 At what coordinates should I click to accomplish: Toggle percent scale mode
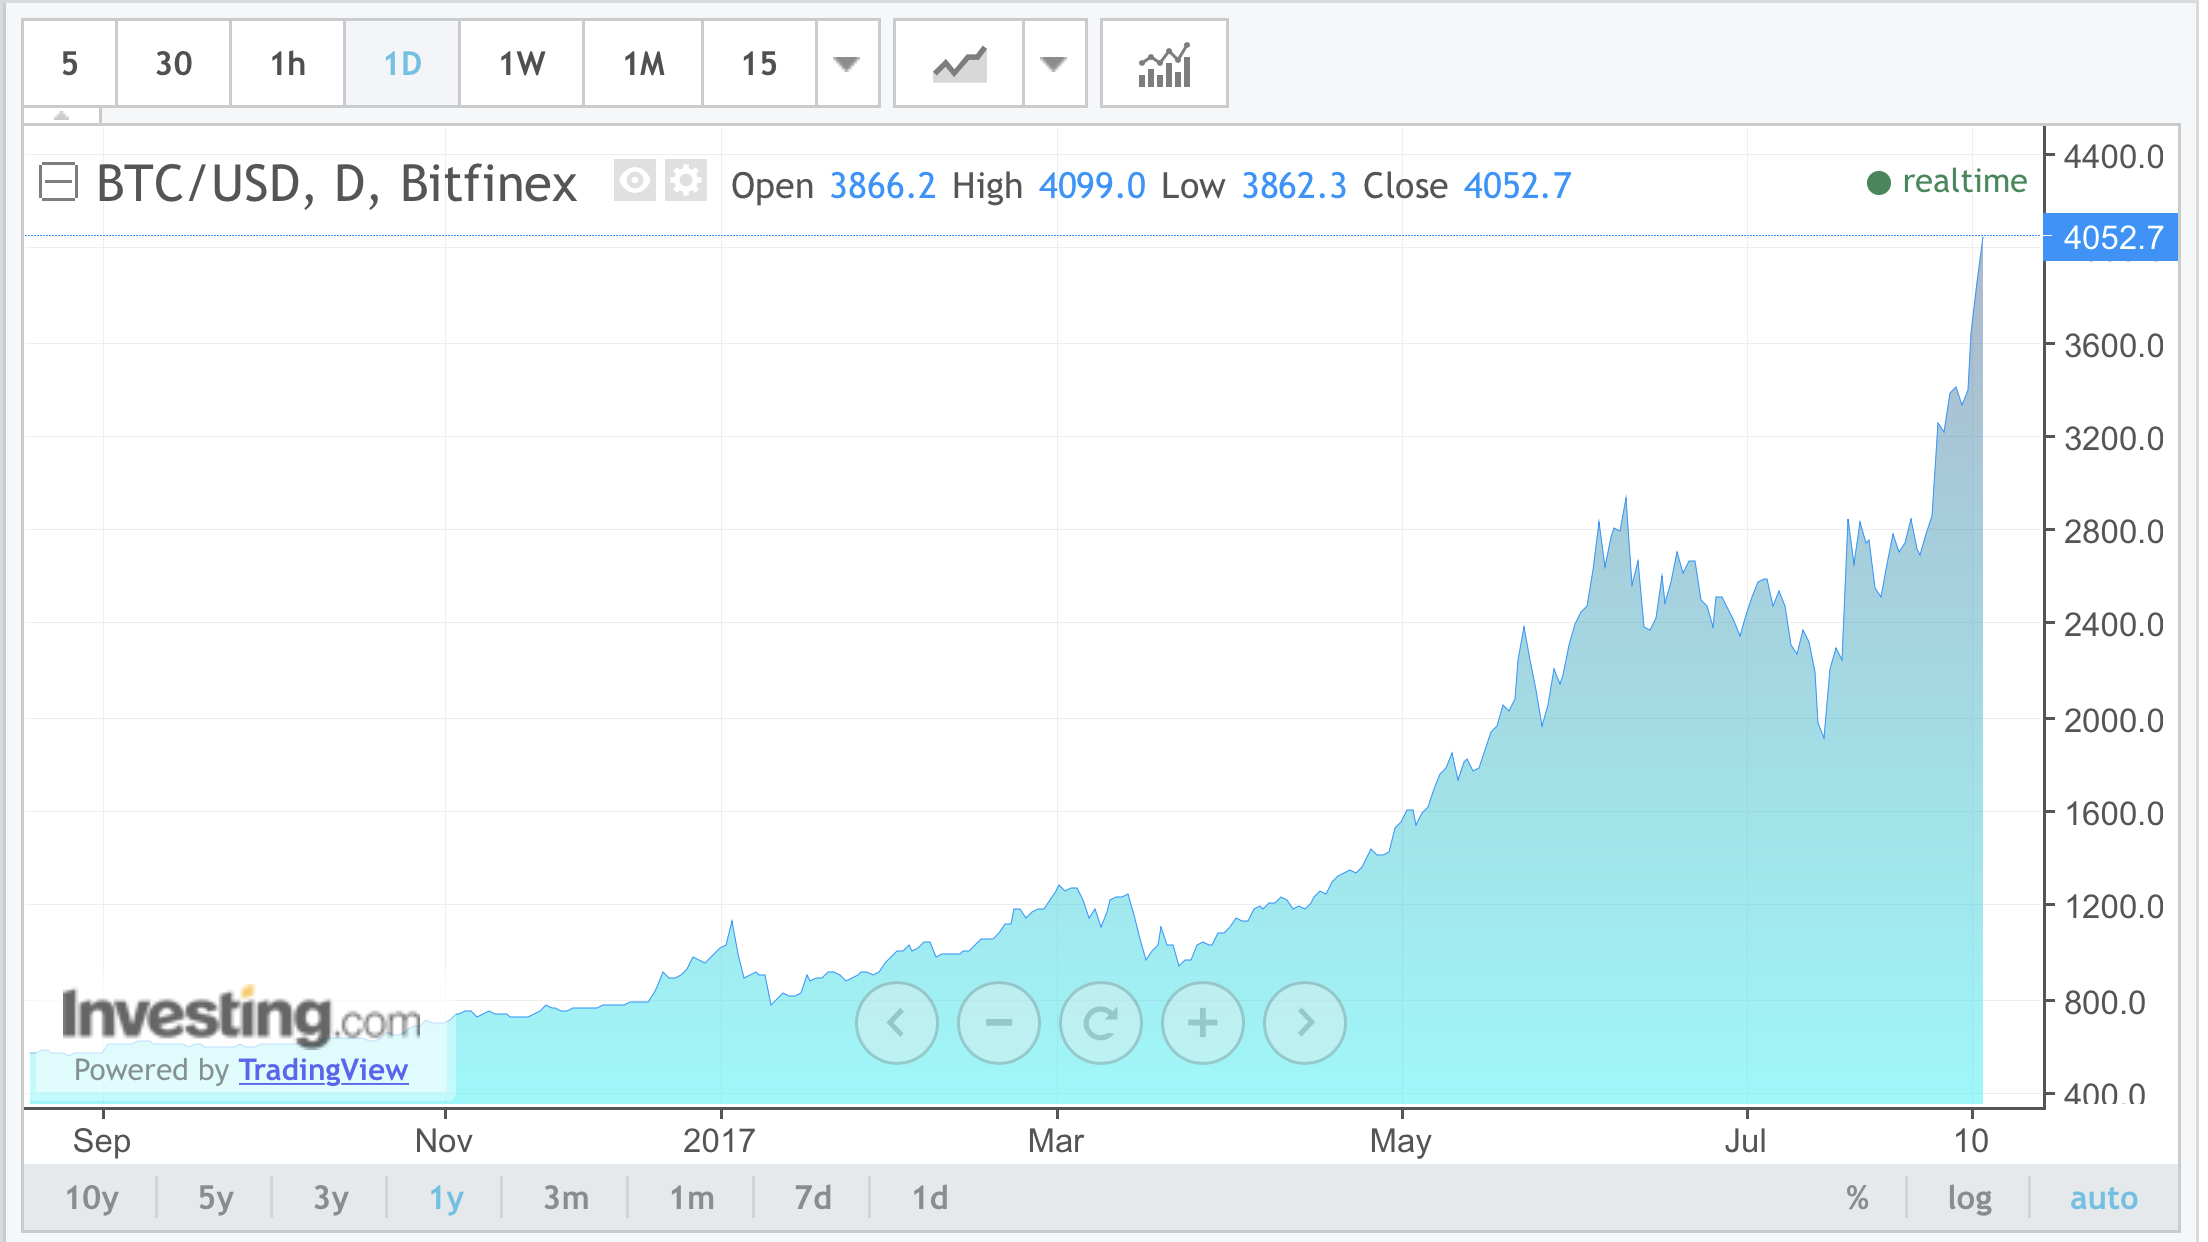[1857, 1197]
